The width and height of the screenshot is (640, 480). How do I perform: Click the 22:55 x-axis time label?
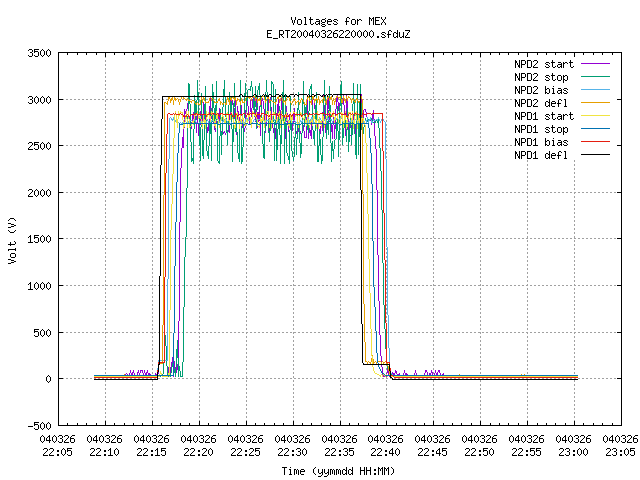pos(526,453)
